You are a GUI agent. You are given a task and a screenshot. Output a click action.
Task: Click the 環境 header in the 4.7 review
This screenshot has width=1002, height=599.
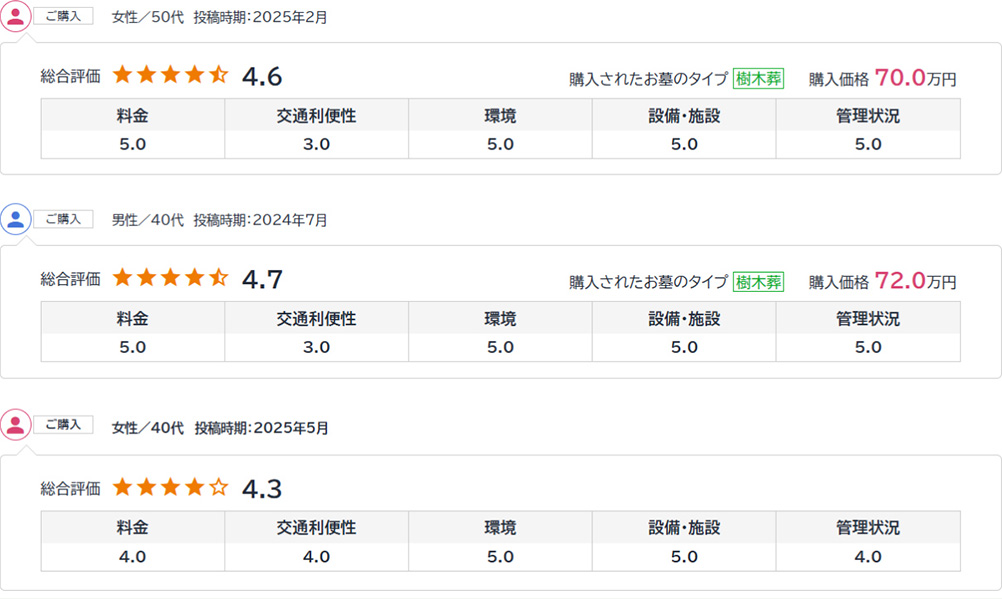[x=500, y=318]
